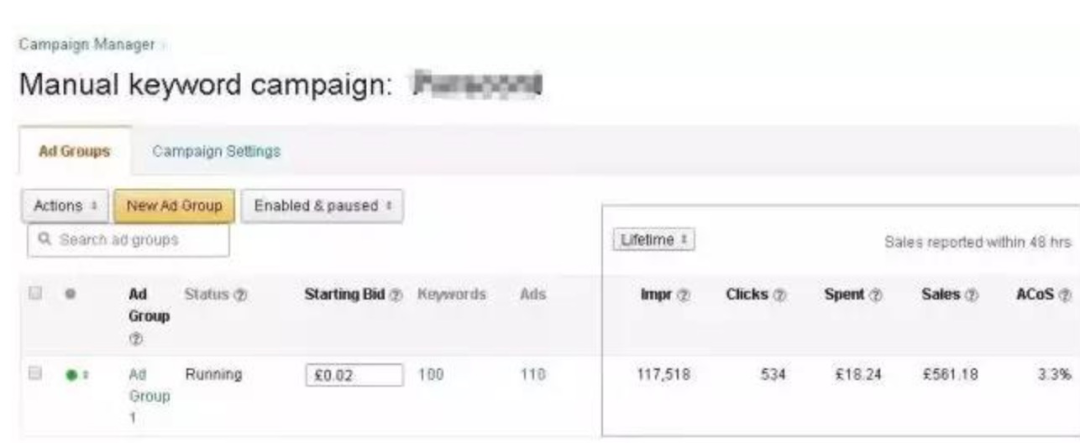Screen dimensions: 1080x443
Task: Click the Starting Bid £0.02 input
Action: coord(354,376)
